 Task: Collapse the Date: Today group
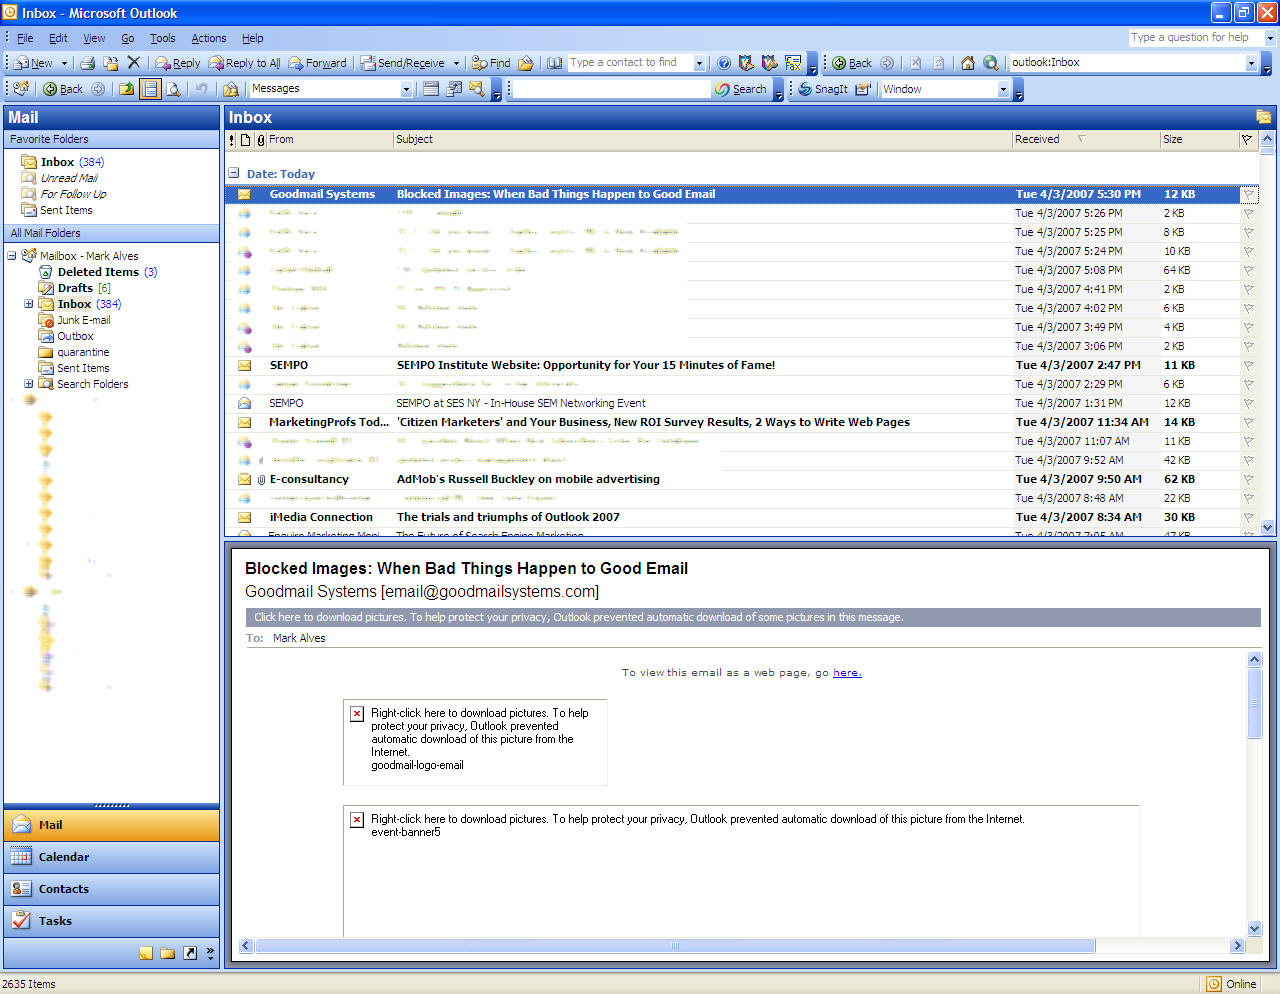point(233,173)
